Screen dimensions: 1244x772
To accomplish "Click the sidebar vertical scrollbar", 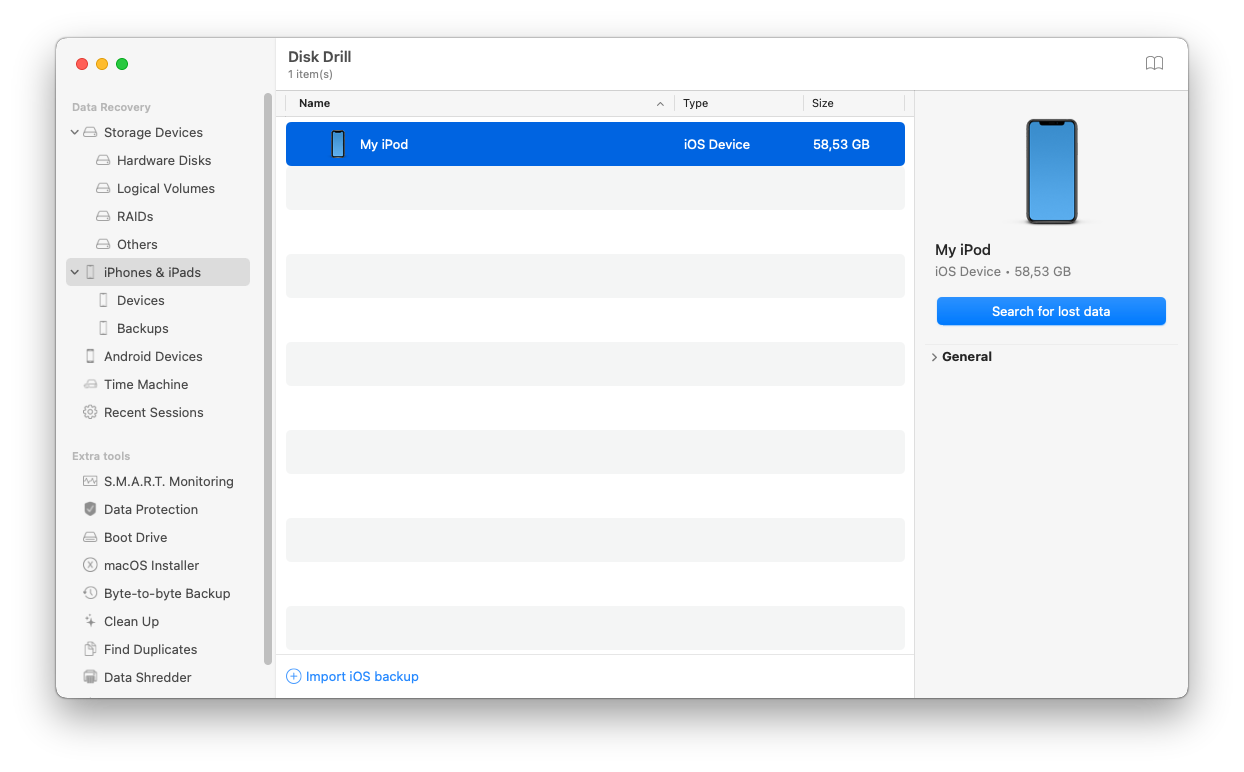I will pos(267,380).
